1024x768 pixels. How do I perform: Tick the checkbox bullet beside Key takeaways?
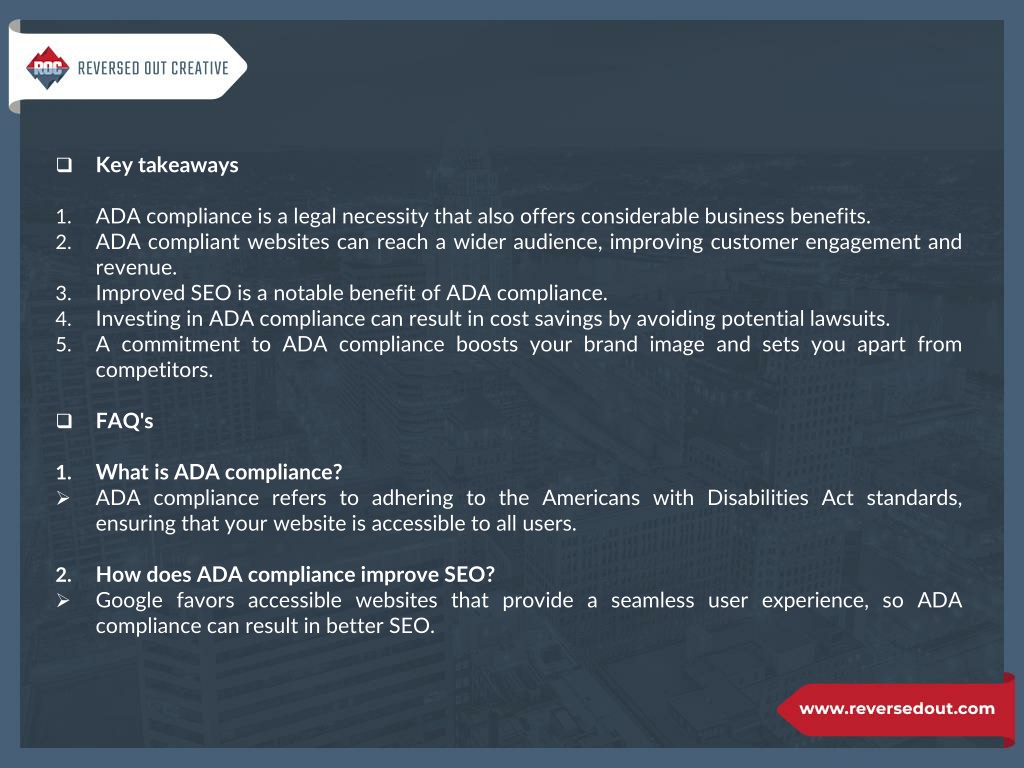64,165
